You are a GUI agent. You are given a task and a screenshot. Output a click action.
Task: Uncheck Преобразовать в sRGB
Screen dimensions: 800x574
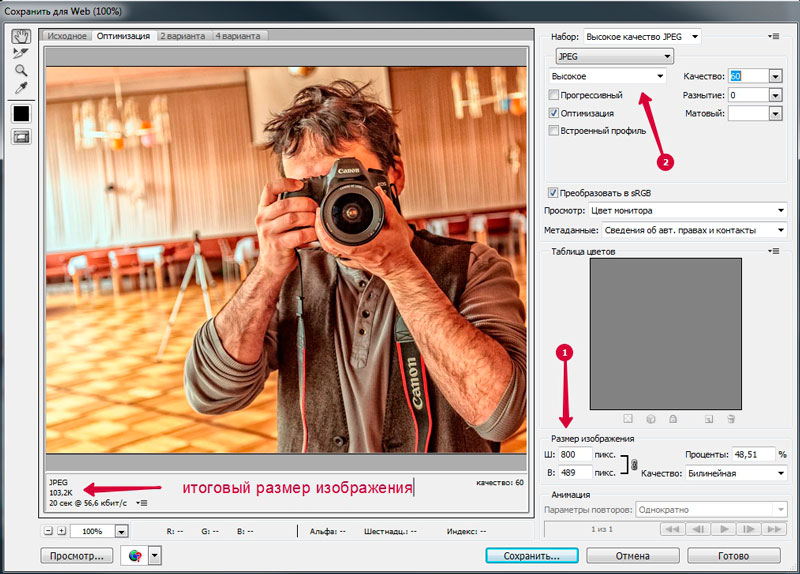point(554,192)
